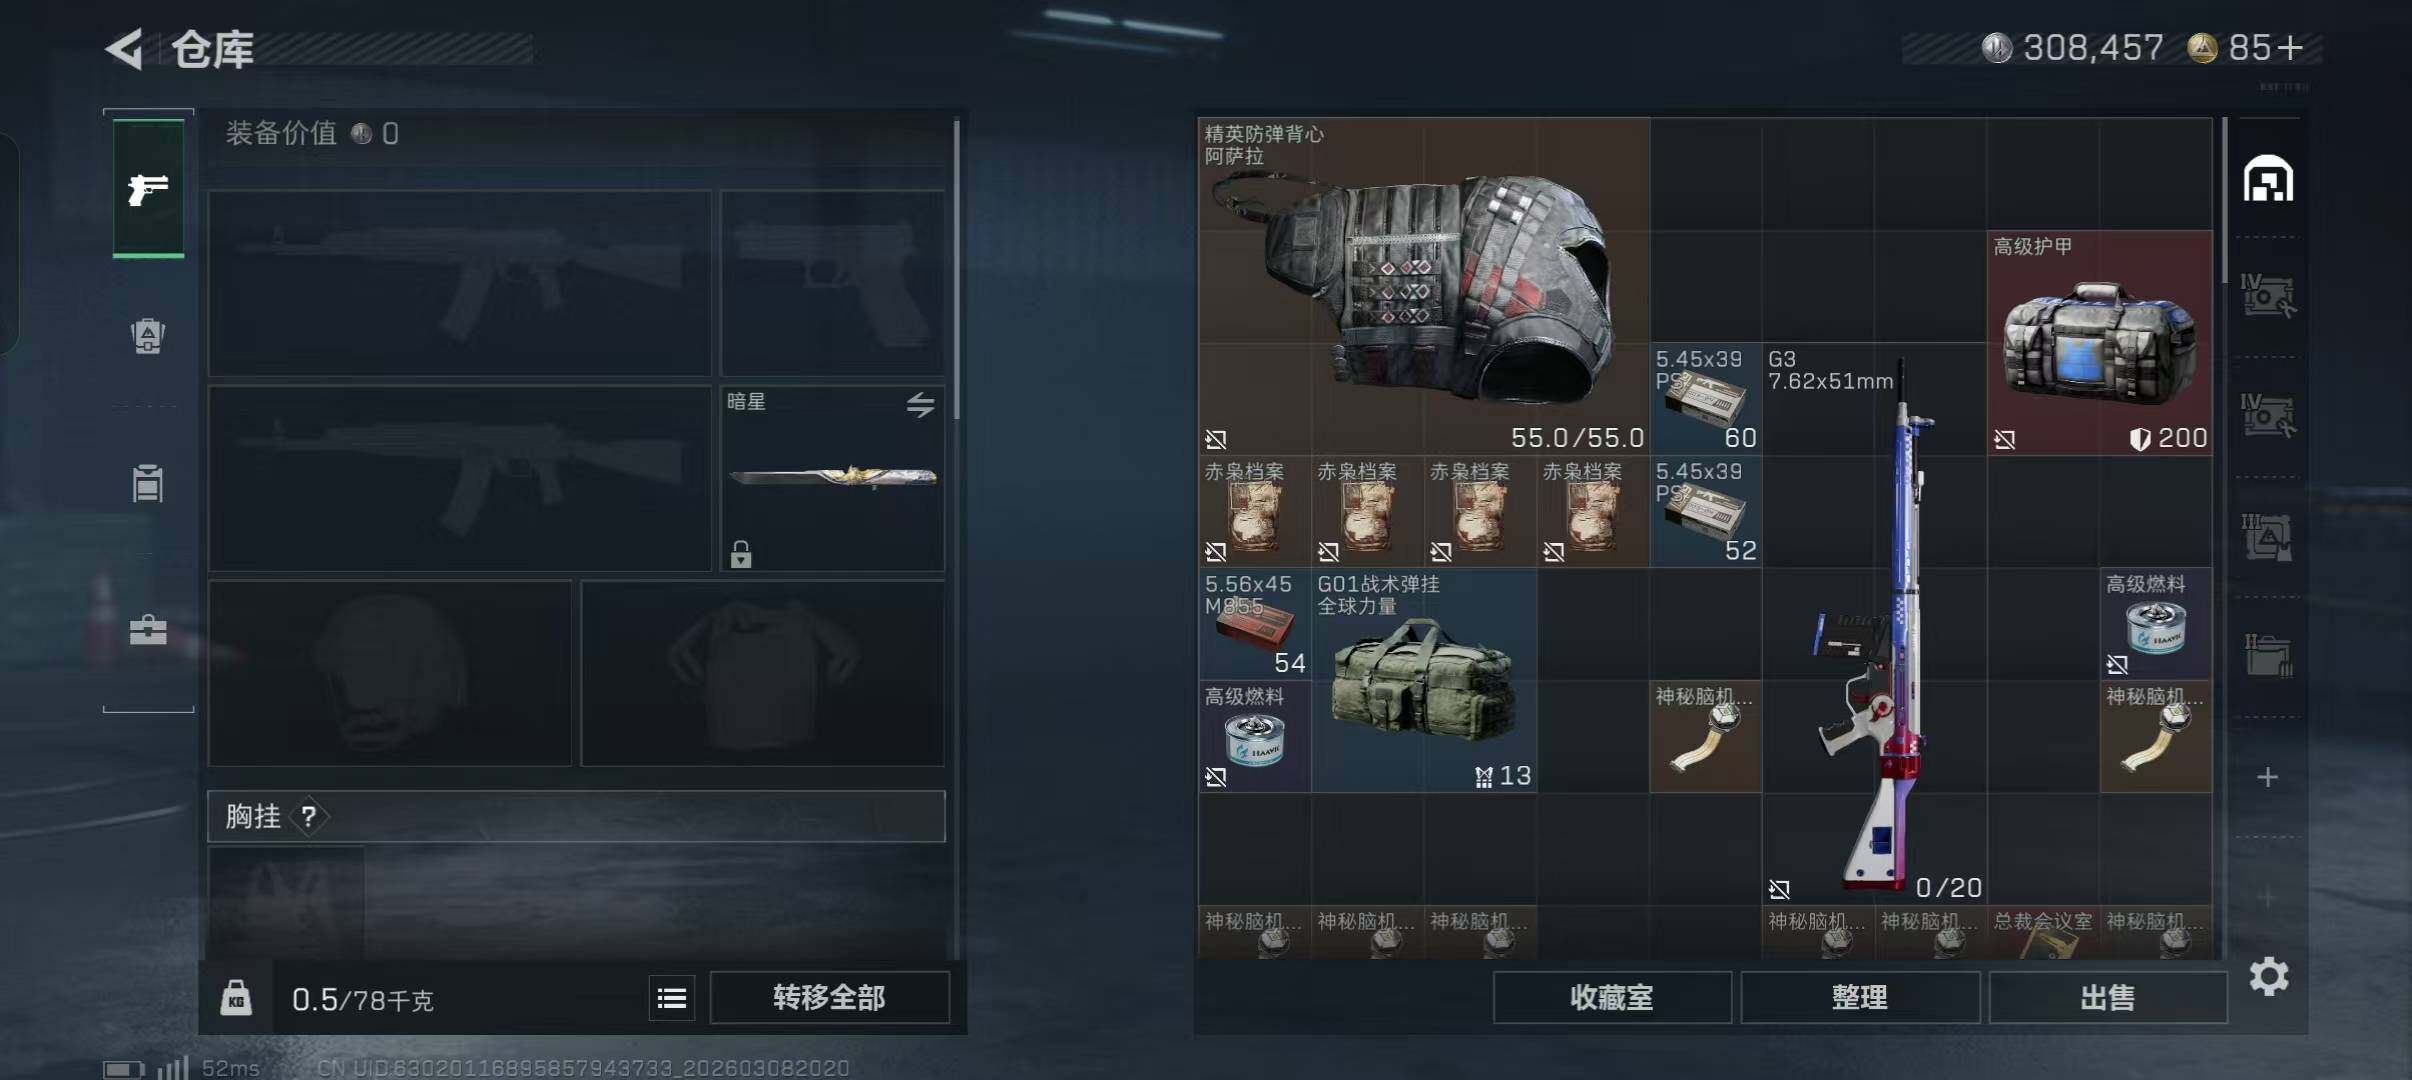Open the chest rig sidebar icon
This screenshot has width=2412, height=1080.
click(x=148, y=483)
